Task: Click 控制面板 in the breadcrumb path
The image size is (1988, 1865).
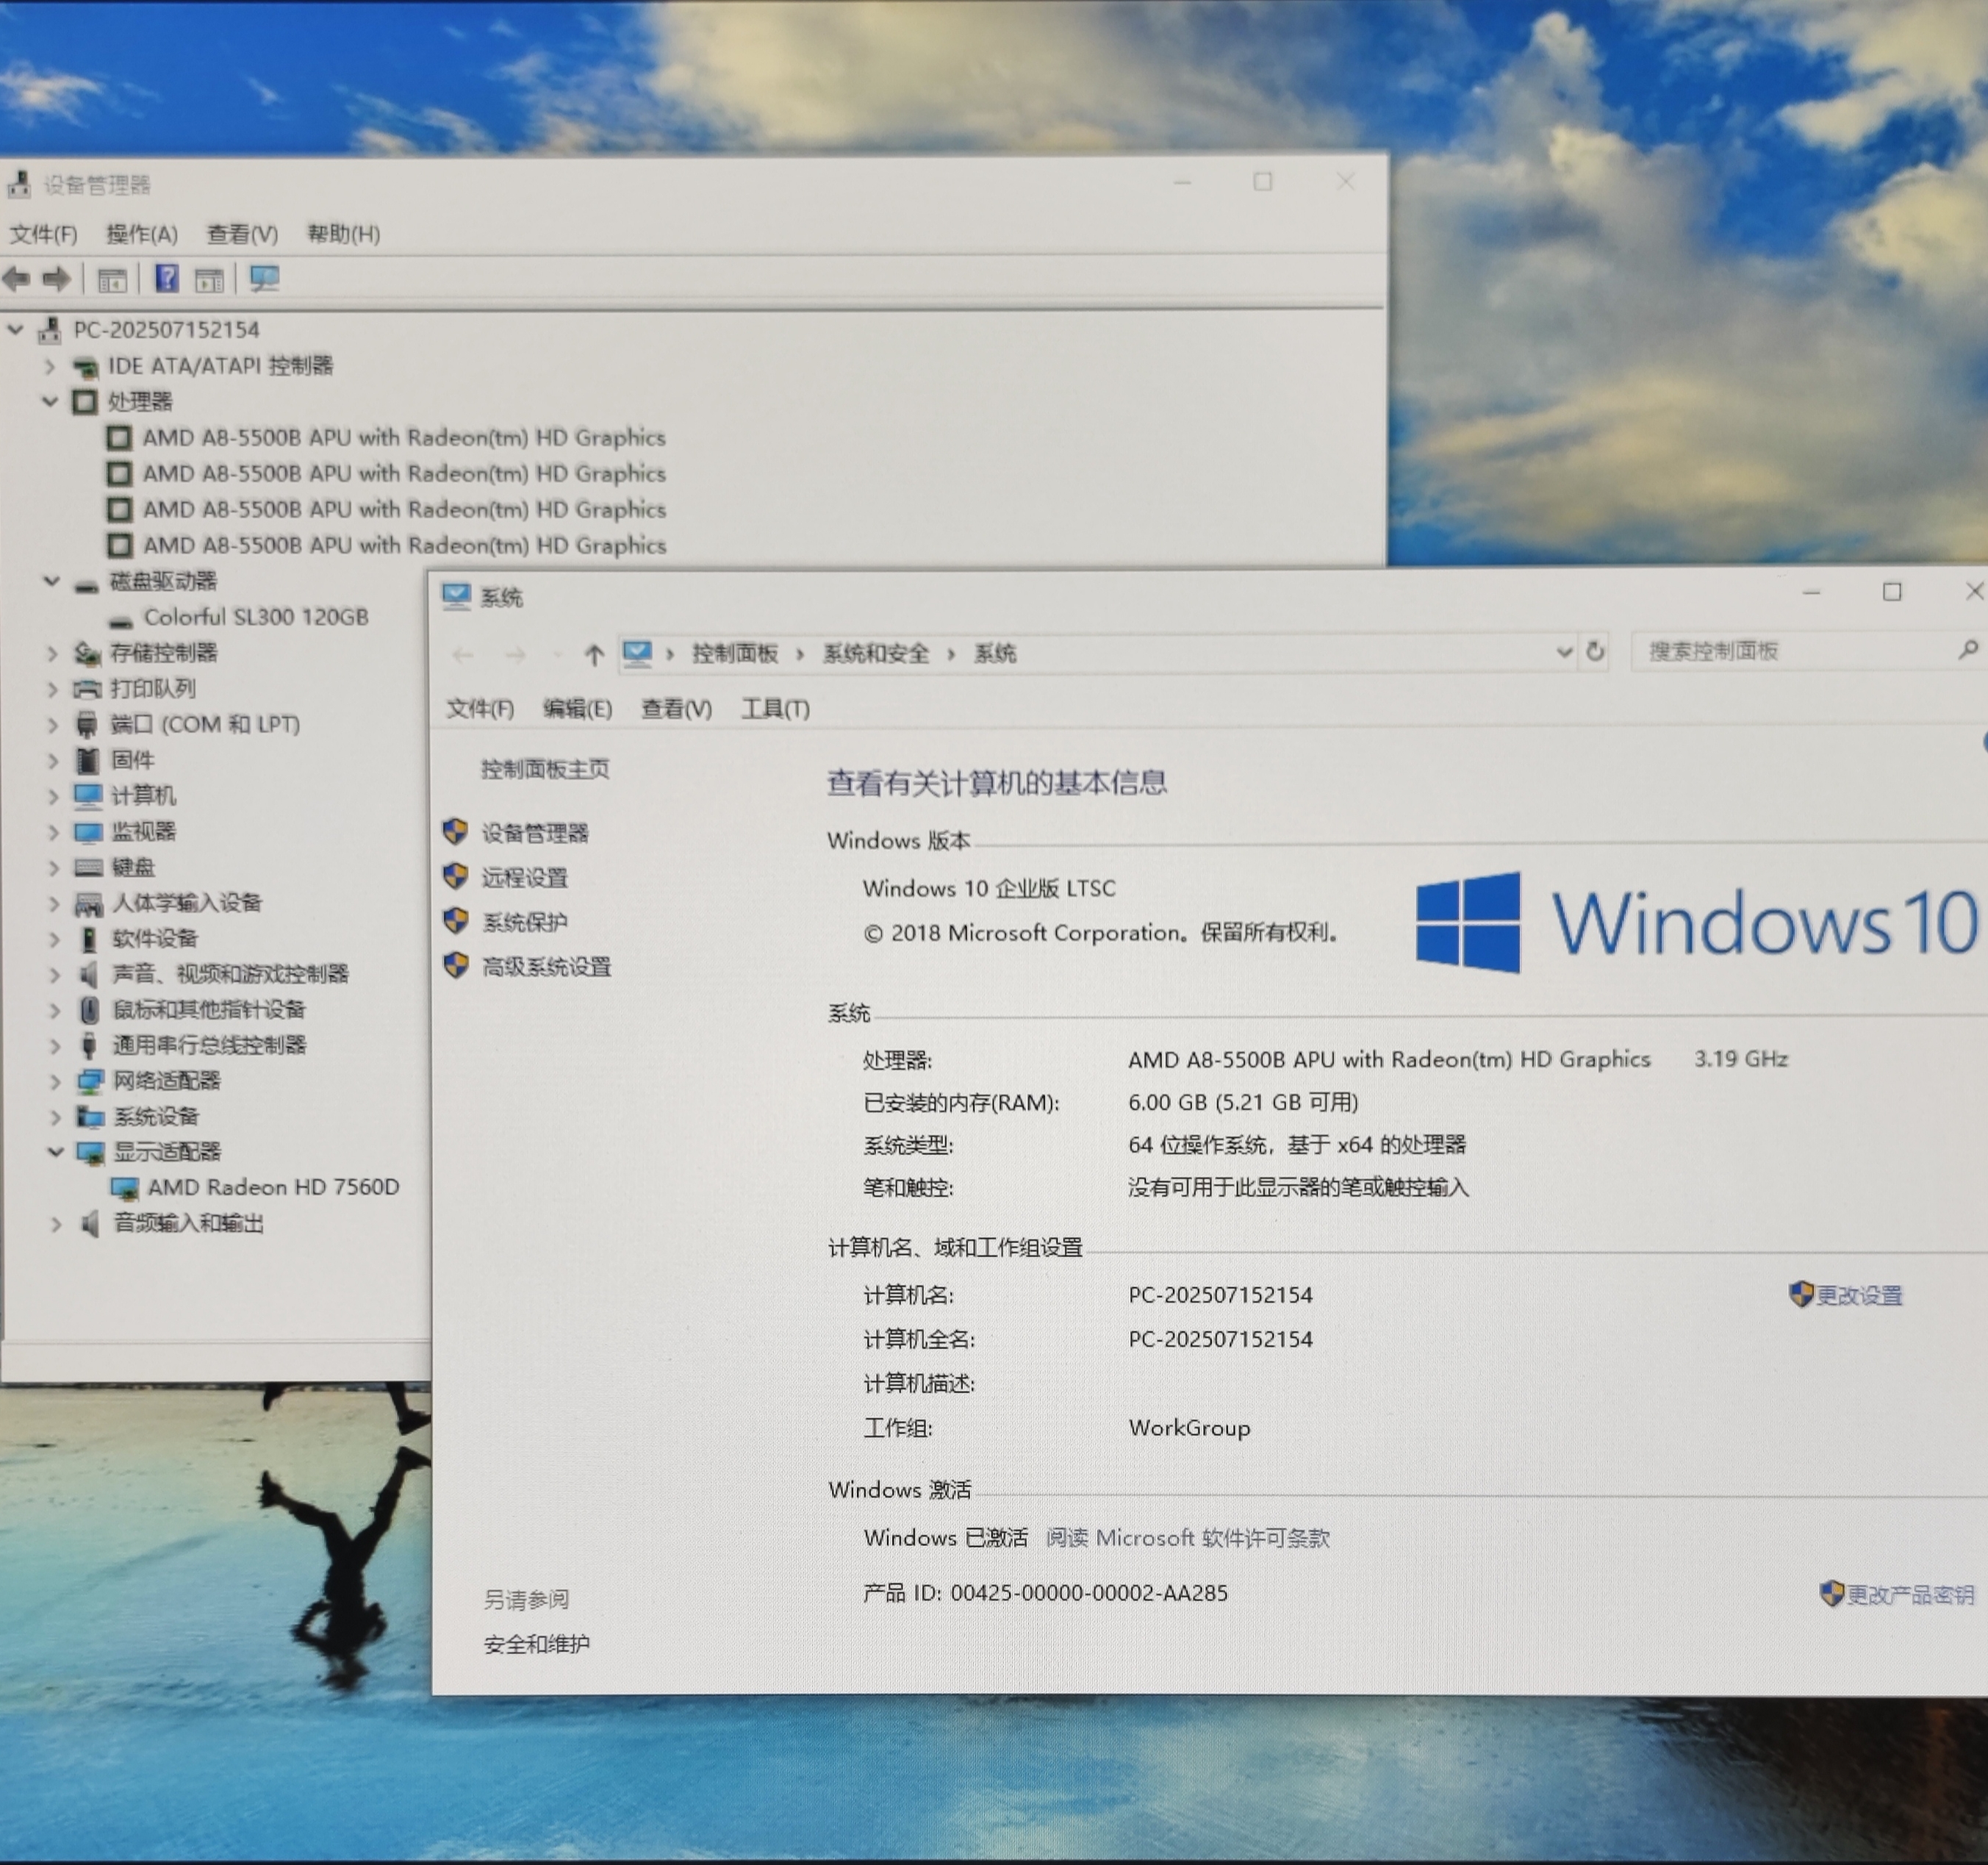Action: (735, 654)
